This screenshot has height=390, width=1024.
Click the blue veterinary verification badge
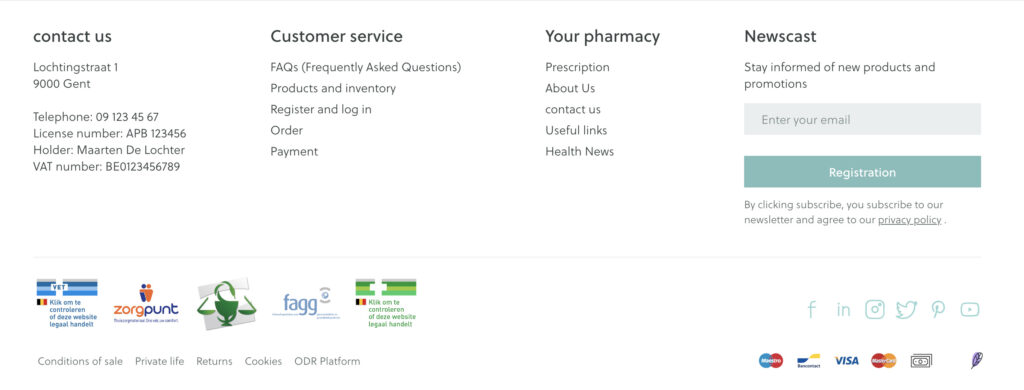pyautogui.click(x=67, y=302)
